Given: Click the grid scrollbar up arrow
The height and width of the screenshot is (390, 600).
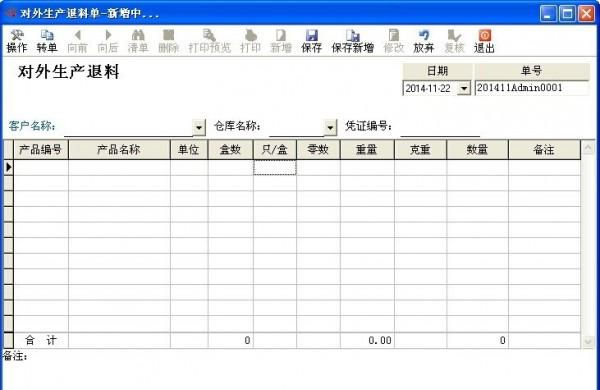Looking at the screenshot, I should [x=588, y=148].
